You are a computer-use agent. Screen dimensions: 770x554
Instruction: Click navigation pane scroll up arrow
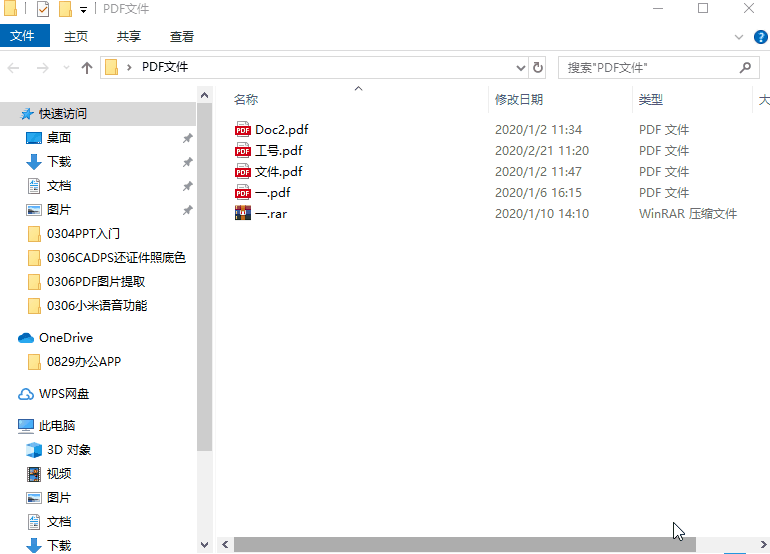(205, 95)
